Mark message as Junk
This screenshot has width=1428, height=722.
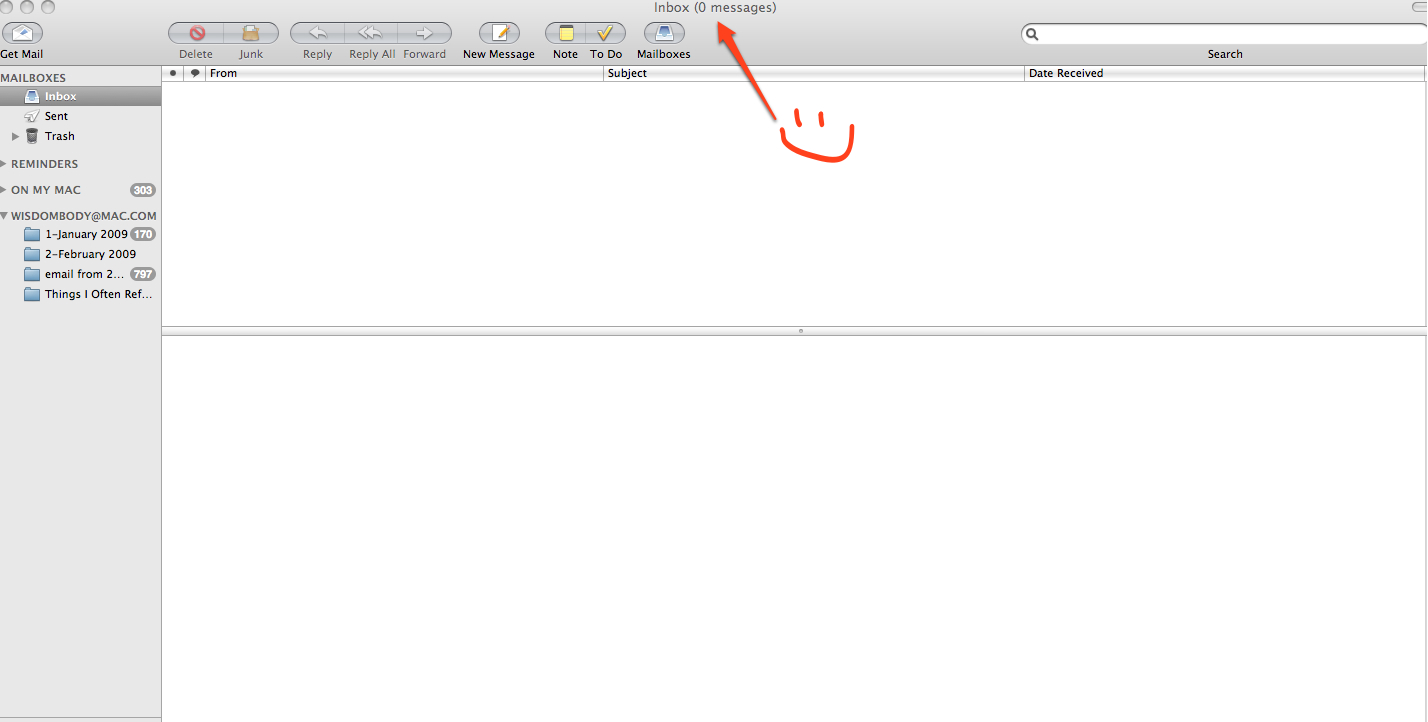(x=251, y=33)
